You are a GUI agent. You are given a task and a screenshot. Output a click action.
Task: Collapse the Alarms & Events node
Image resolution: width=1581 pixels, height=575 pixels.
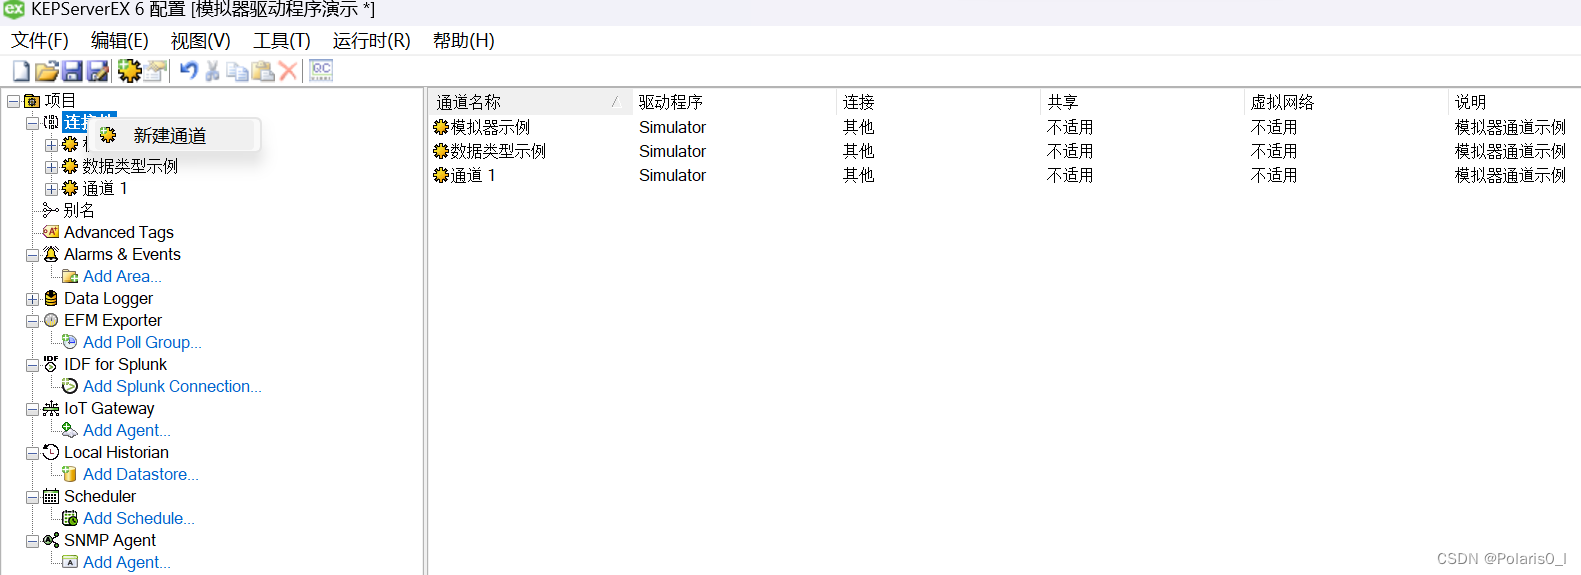tap(33, 255)
